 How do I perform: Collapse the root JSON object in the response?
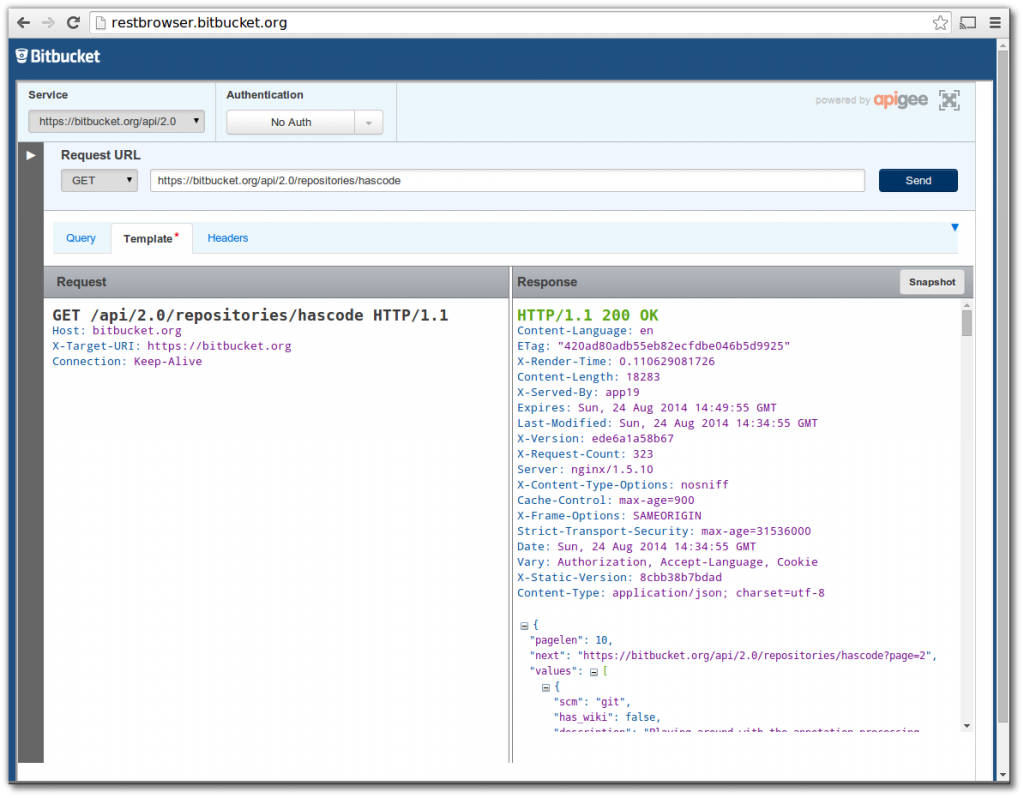click(x=524, y=624)
